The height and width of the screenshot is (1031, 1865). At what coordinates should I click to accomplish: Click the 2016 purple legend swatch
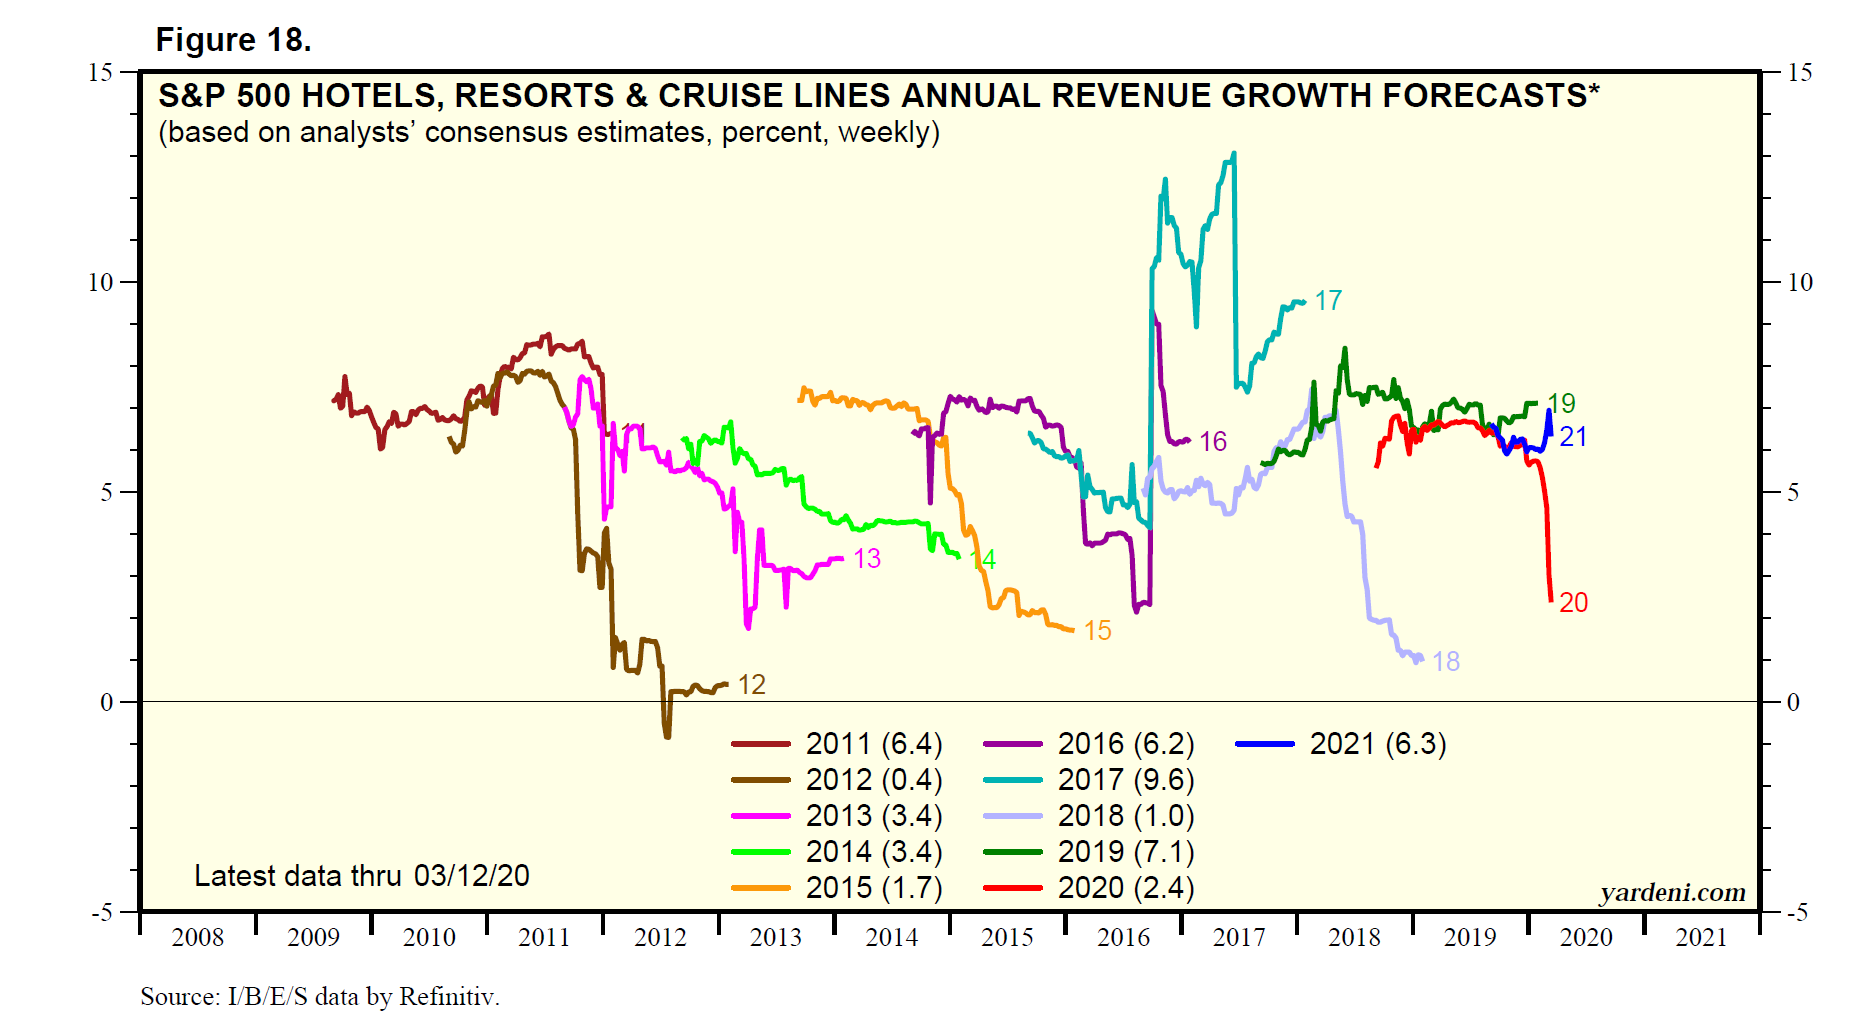tap(1012, 744)
